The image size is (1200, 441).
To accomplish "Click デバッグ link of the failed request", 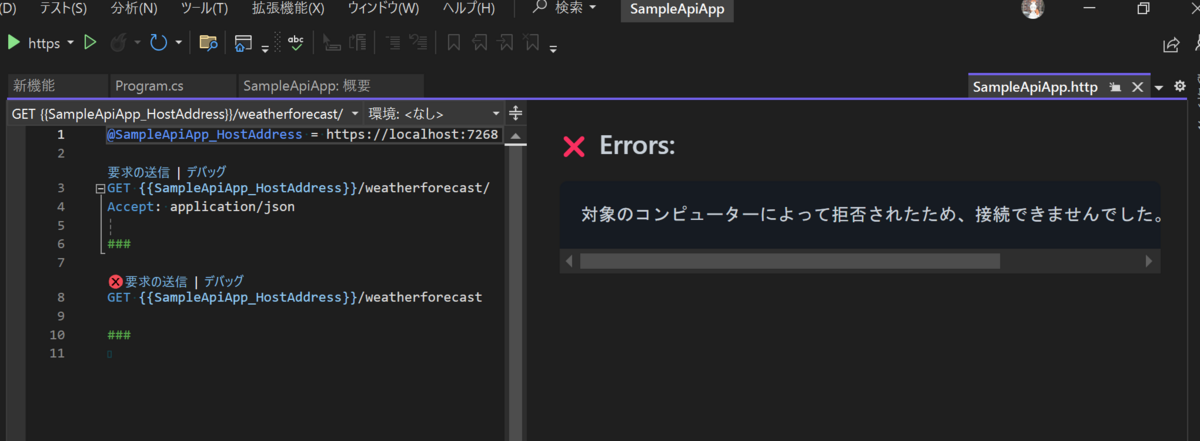I will click(x=224, y=282).
